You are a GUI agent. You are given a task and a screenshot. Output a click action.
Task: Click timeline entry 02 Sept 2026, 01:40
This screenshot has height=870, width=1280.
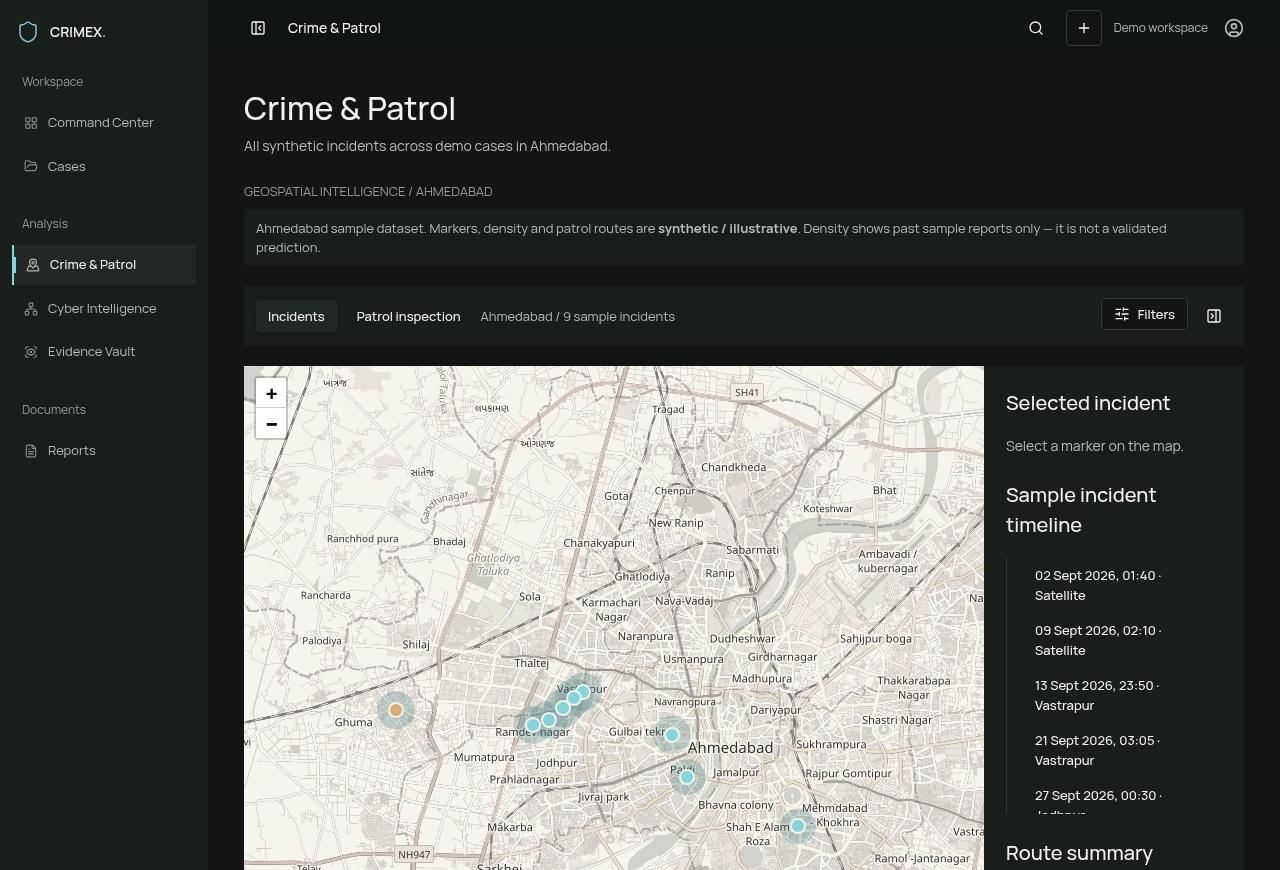pos(1098,585)
